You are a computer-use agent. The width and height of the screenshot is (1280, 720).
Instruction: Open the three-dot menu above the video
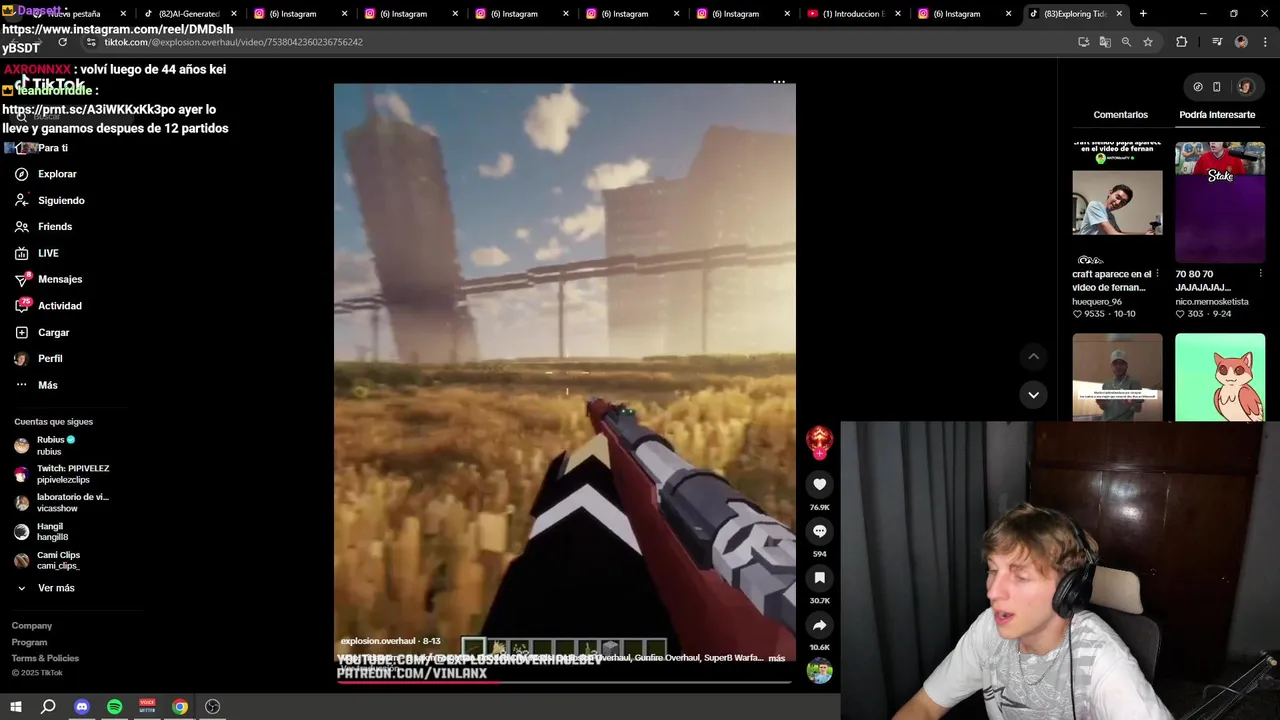tap(779, 82)
